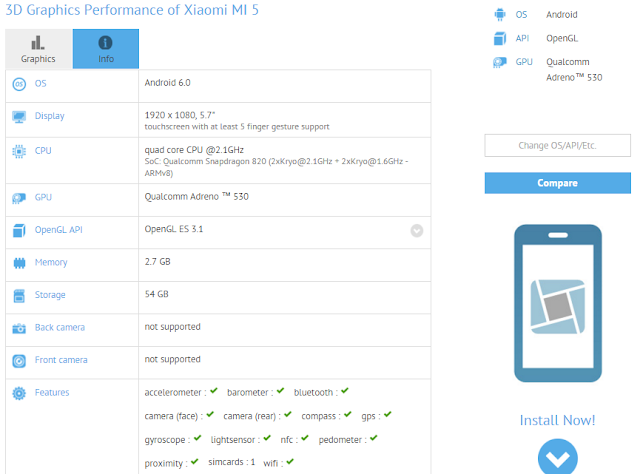This screenshot has height=474, width=640.
Task: Click the Back camera 'not supported' text
Action: (x=172, y=327)
